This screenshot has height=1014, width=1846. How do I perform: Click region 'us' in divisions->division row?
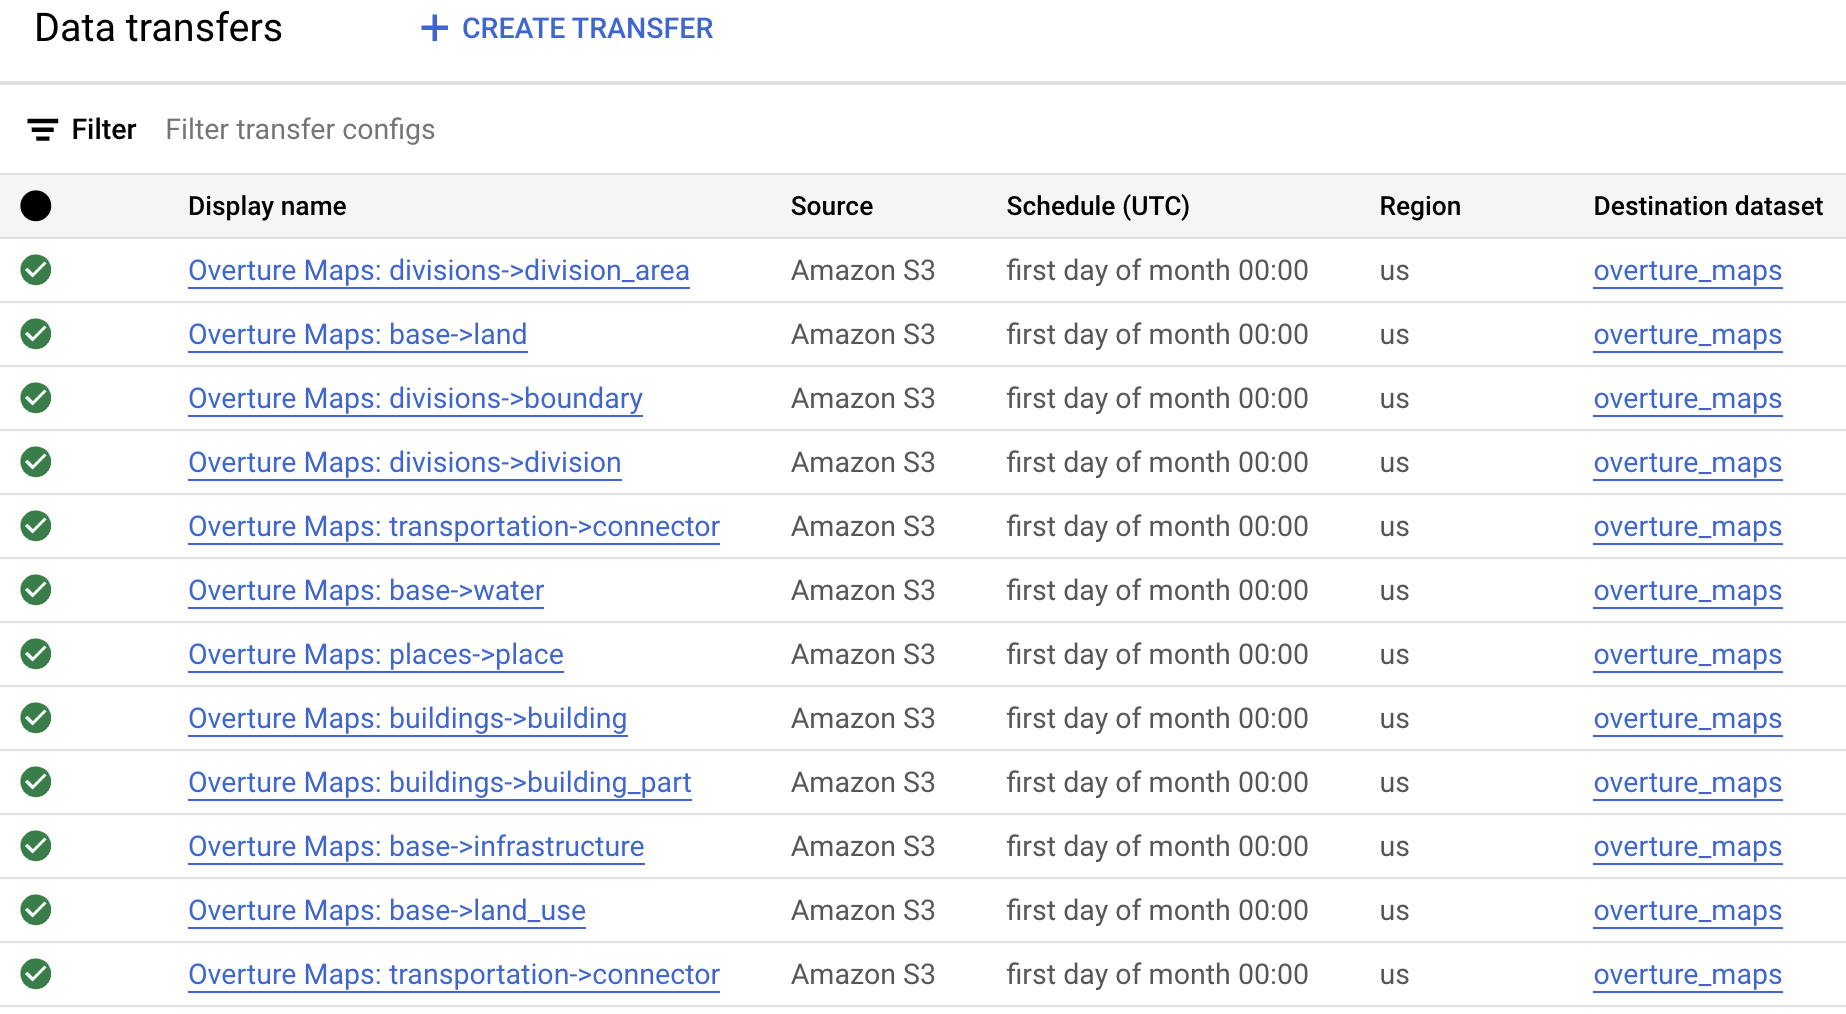pos(1394,463)
